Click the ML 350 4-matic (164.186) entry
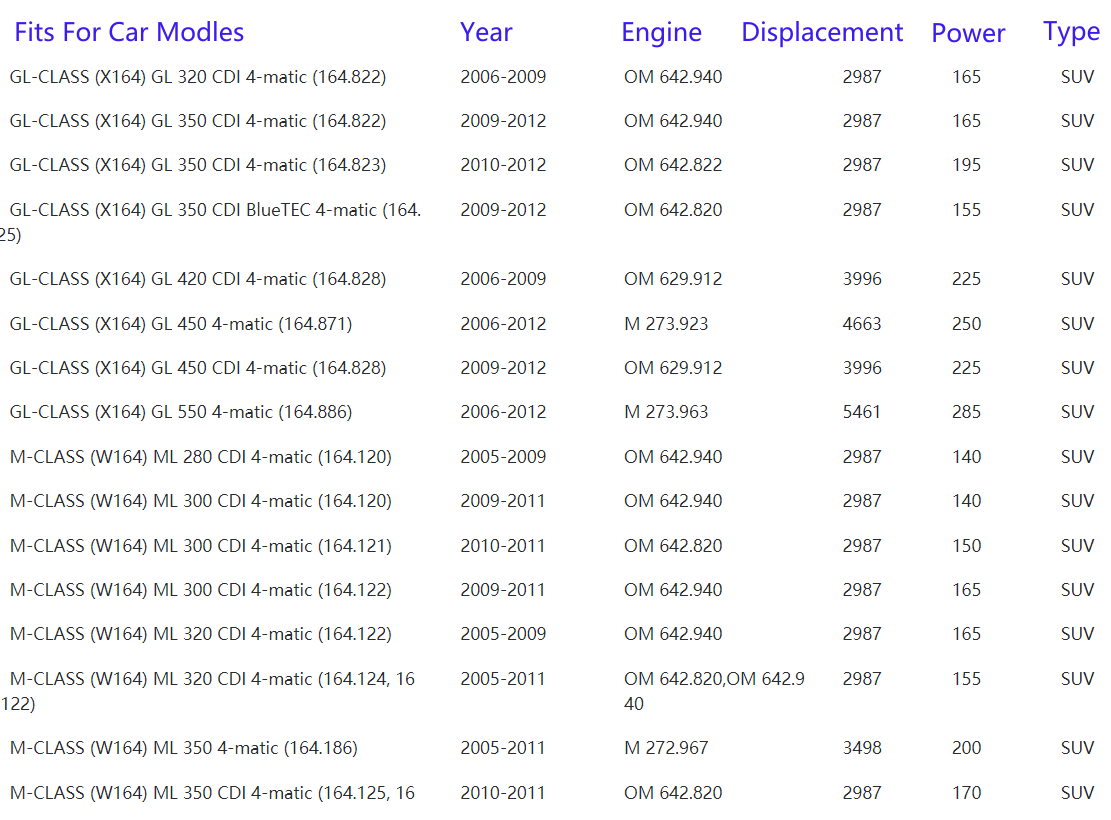Viewport: 1111px width, 820px height. coord(184,748)
